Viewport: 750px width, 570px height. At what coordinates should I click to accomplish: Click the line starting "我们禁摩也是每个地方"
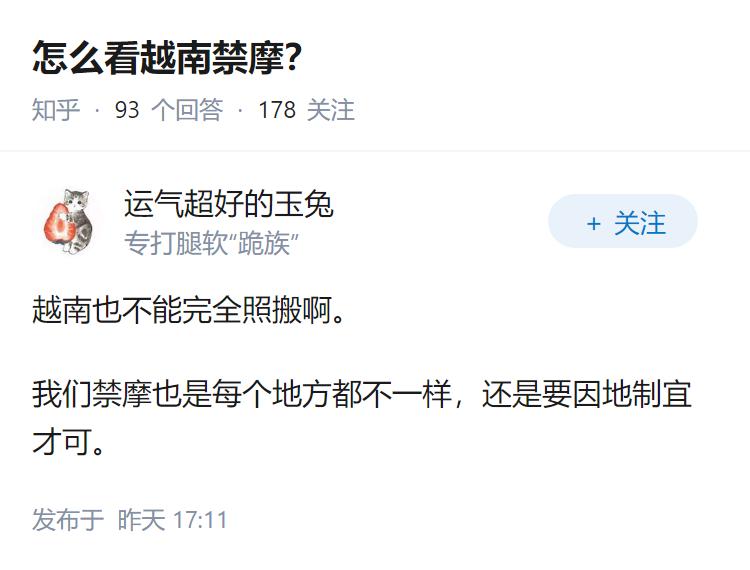[362, 393]
